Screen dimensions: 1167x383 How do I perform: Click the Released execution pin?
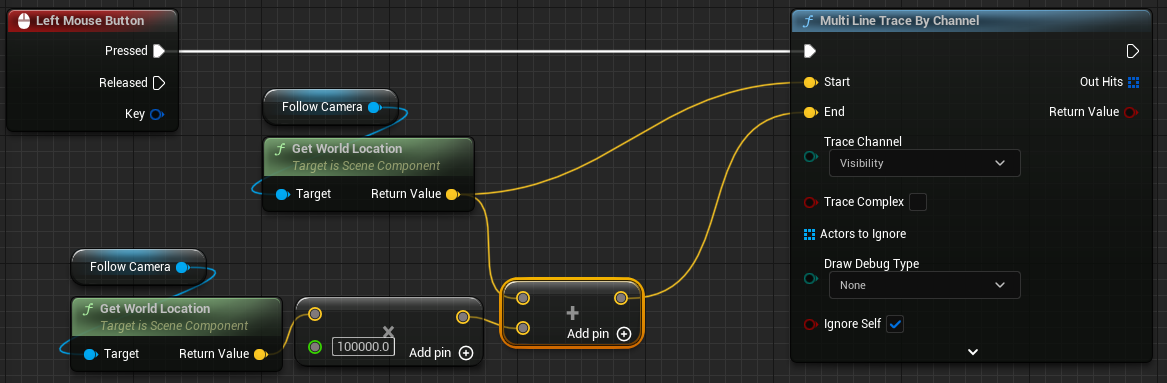click(159, 83)
